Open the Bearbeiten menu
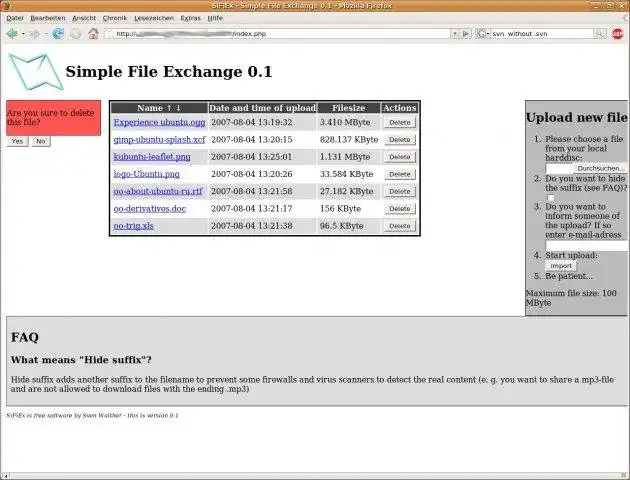This screenshot has height=480, width=630. pyautogui.click(x=48, y=18)
